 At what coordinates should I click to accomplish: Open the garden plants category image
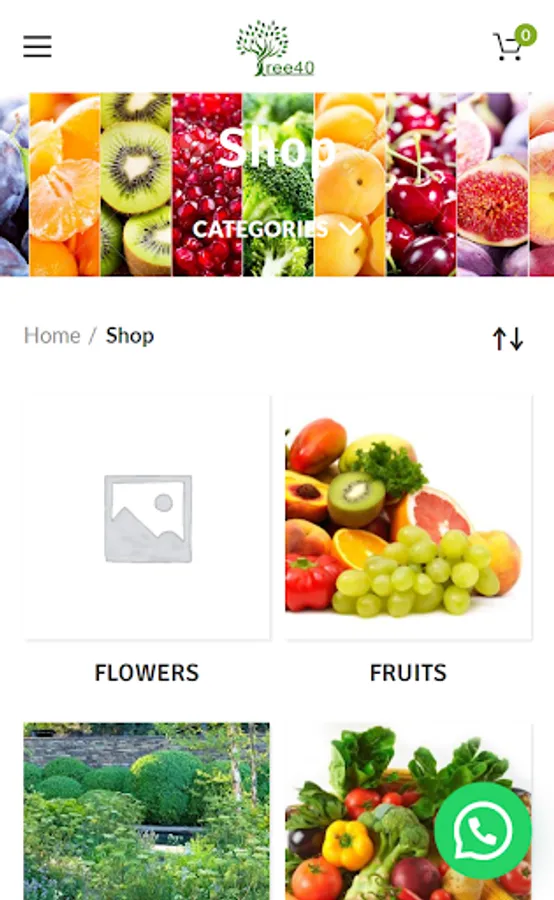pyautogui.click(x=146, y=811)
